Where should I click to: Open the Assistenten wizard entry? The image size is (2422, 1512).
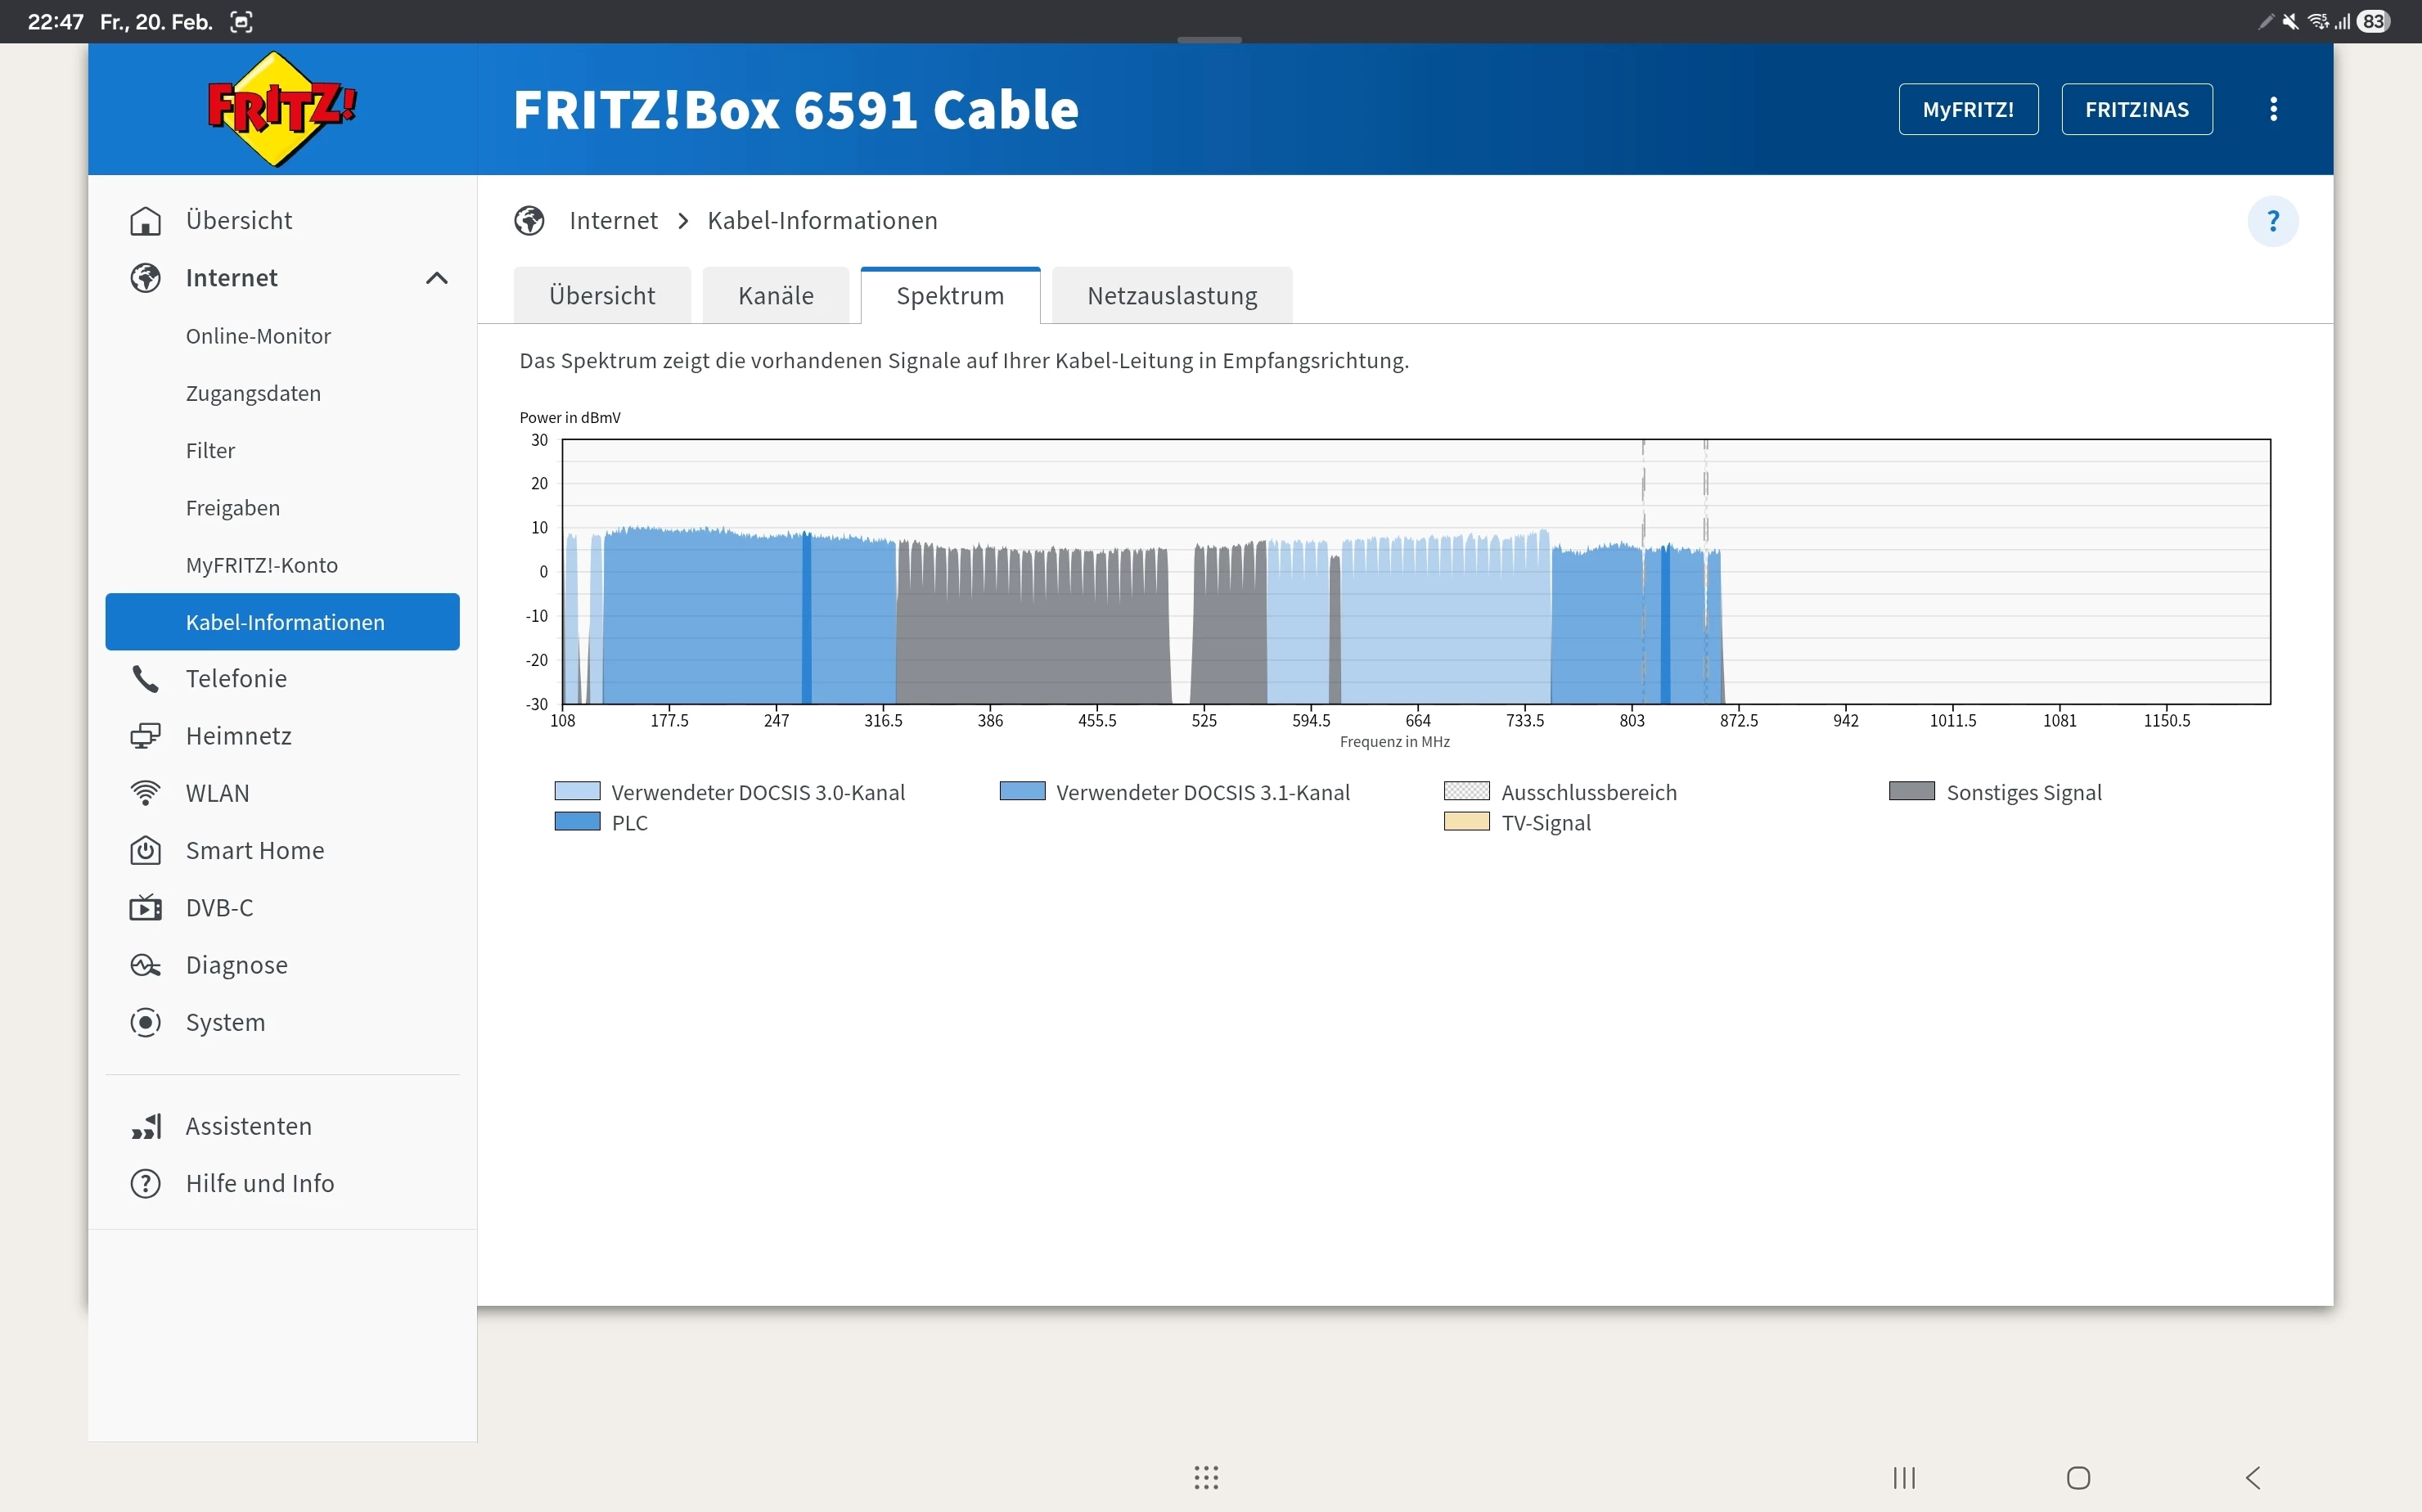pyautogui.click(x=248, y=1126)
